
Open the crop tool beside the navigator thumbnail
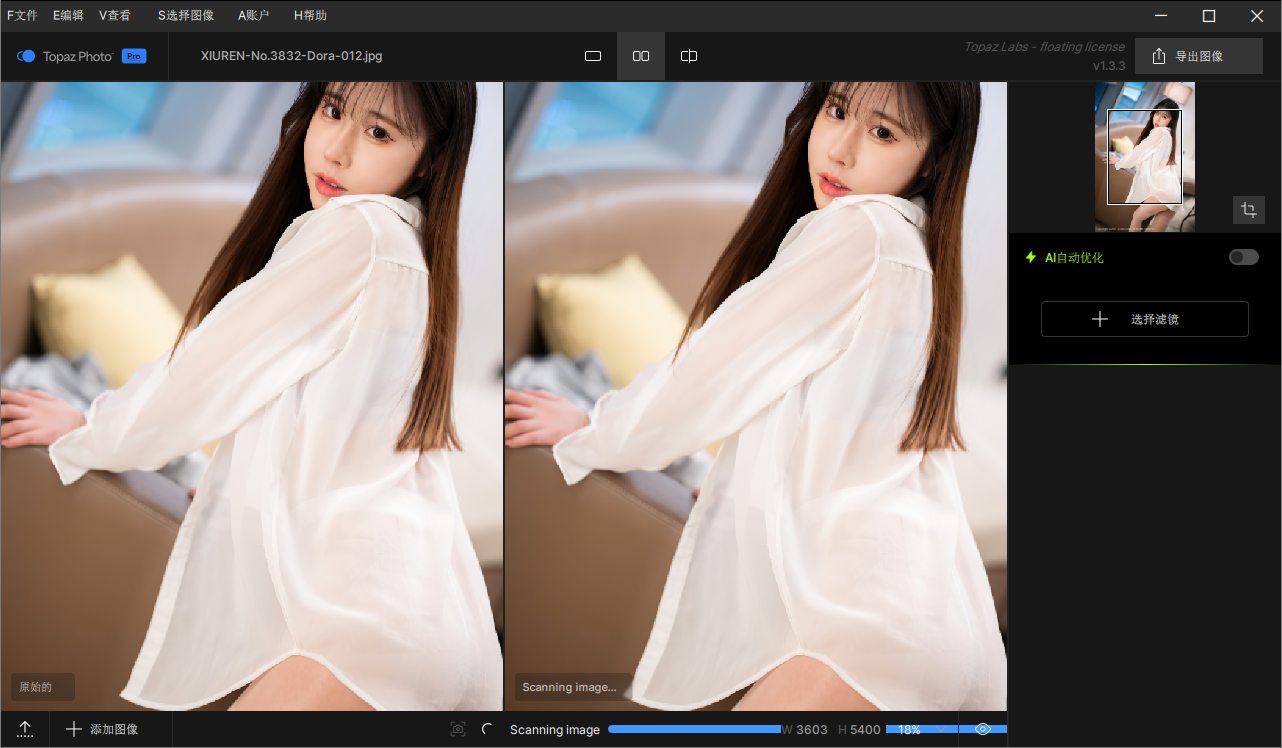coord(1248,210)
